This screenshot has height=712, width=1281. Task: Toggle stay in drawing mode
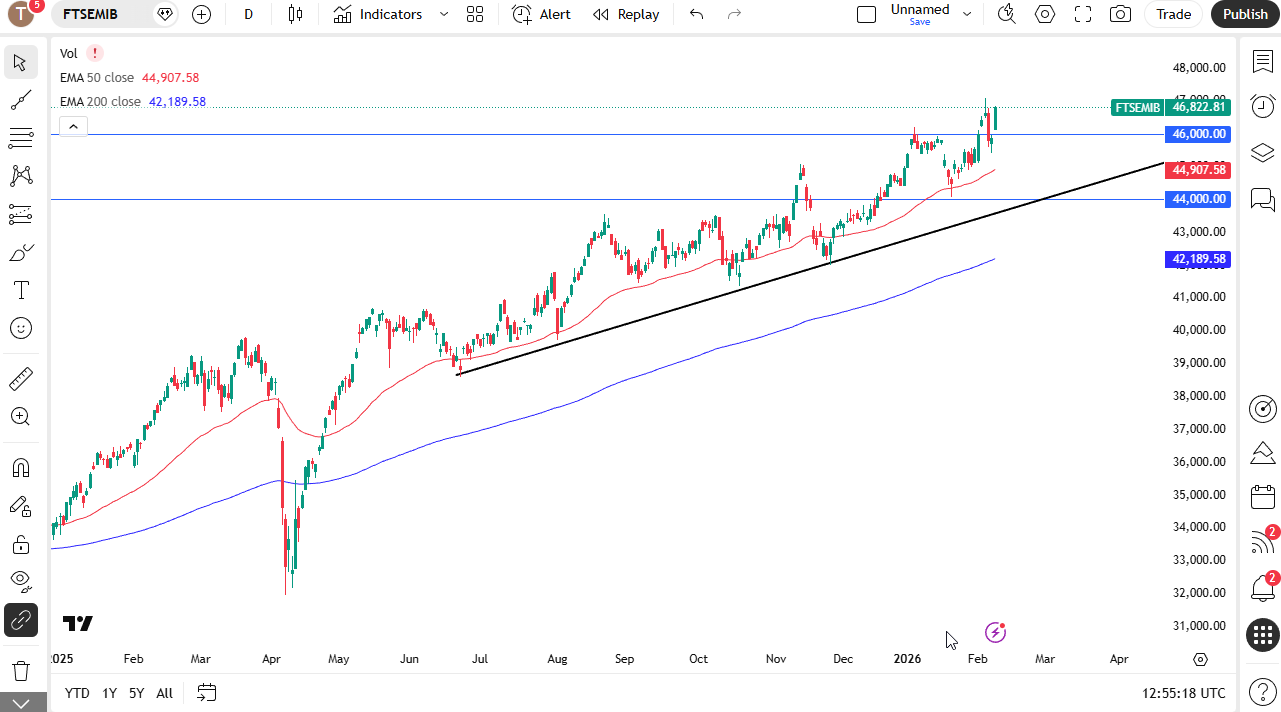20,506
